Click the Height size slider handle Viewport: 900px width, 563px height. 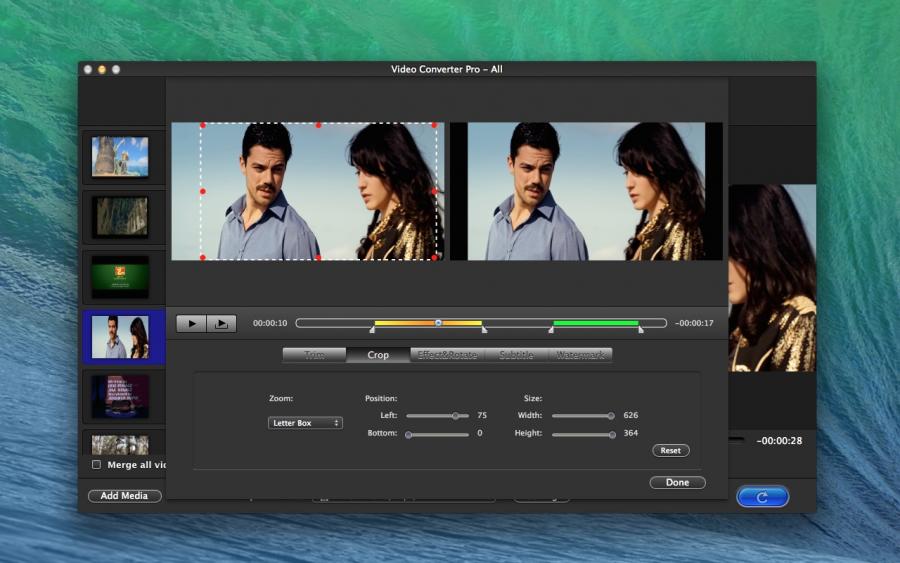(x=612, y=434)
